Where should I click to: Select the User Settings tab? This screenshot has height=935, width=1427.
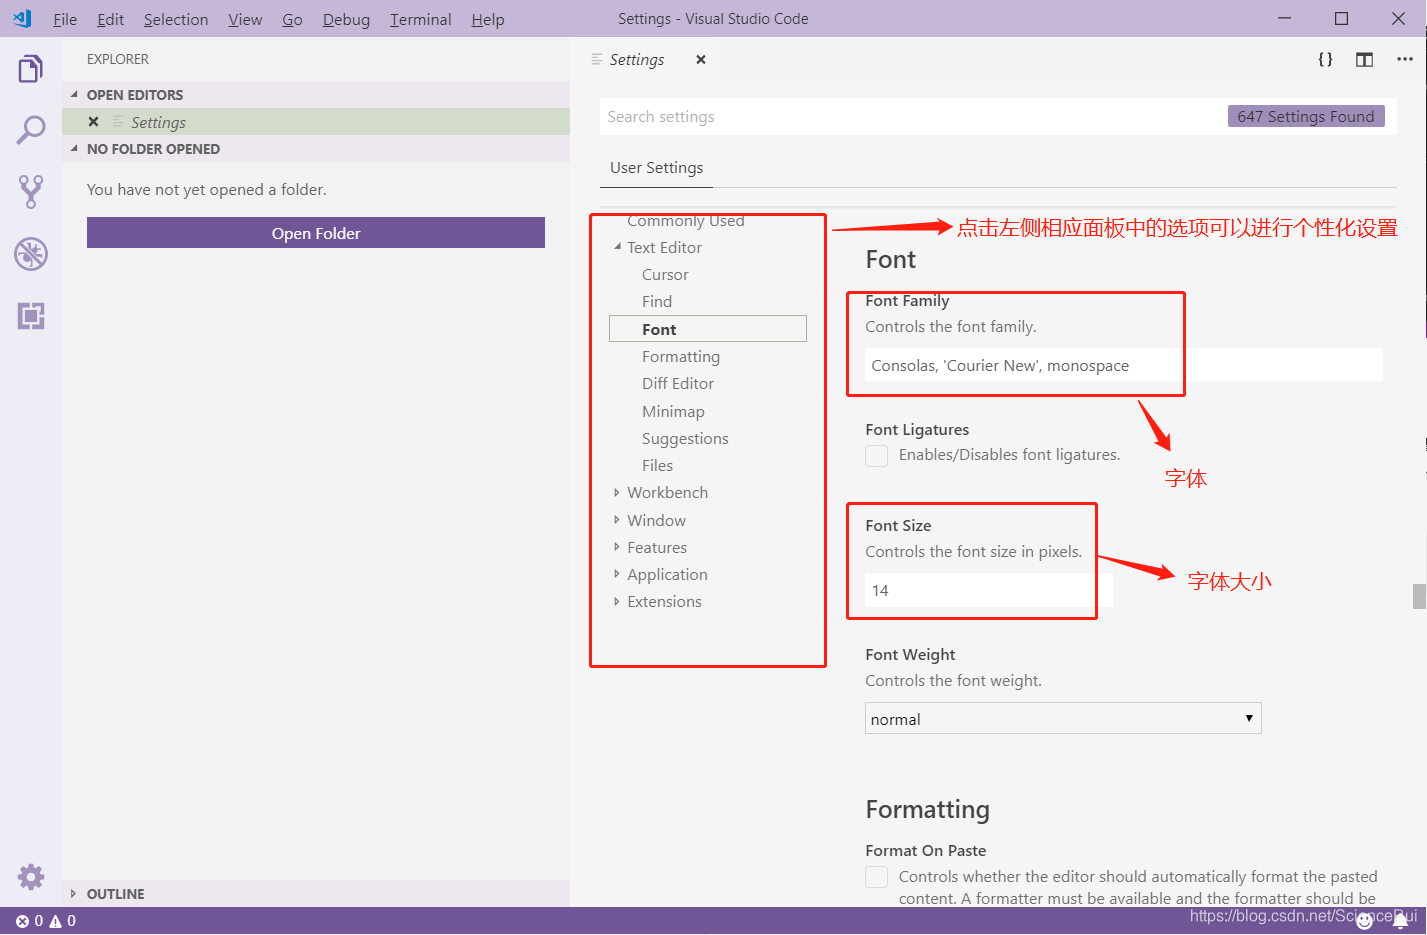pos(657,168)
